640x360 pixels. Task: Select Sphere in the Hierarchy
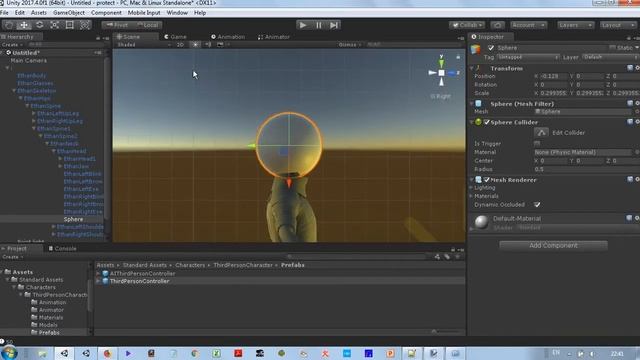[73, 219]
